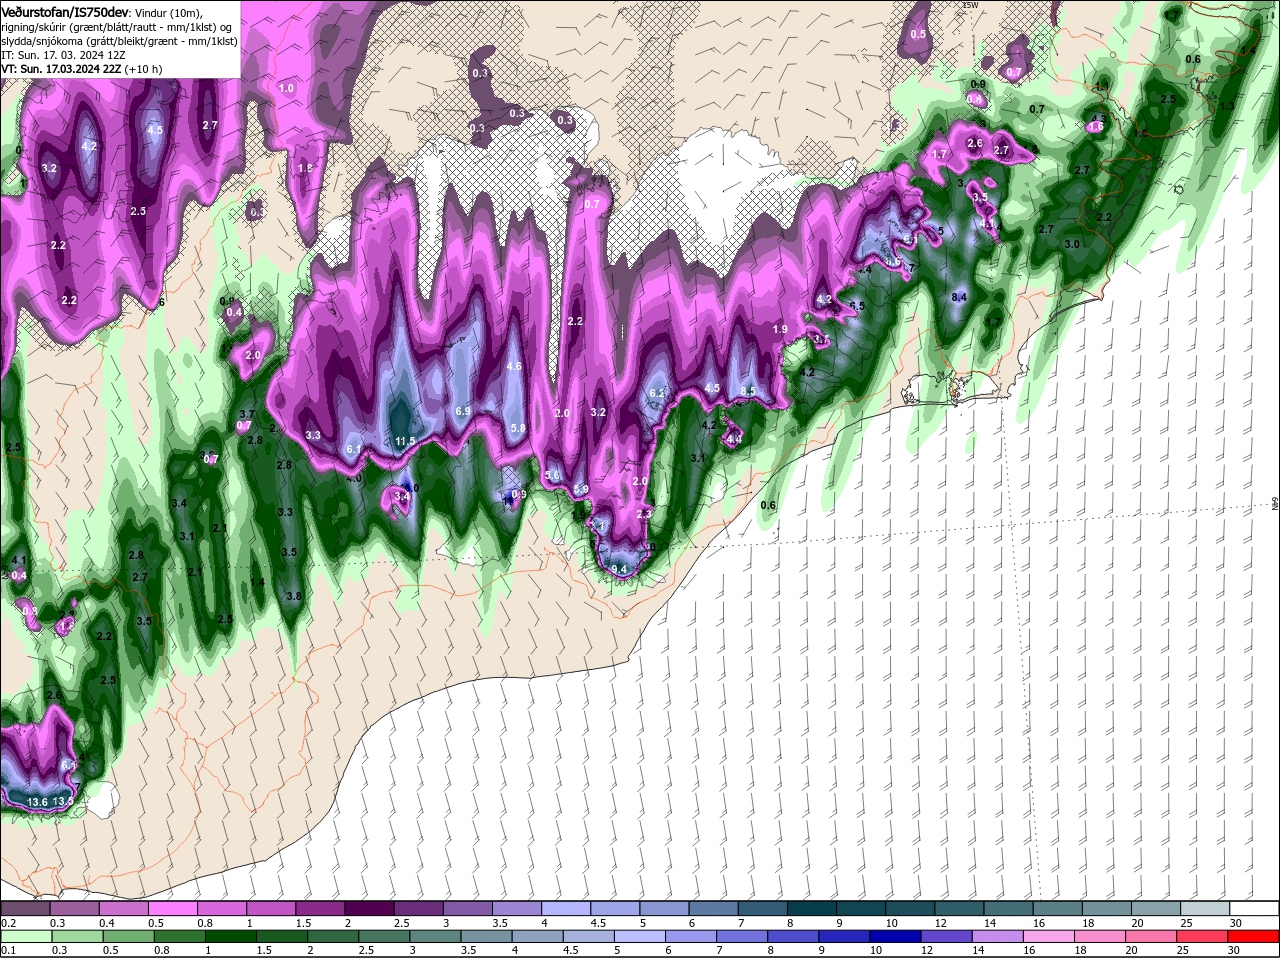This screenshot has height=958, width=1280.
Task: Click the 1.9 value on the map
Action: (x=780, y=329)
